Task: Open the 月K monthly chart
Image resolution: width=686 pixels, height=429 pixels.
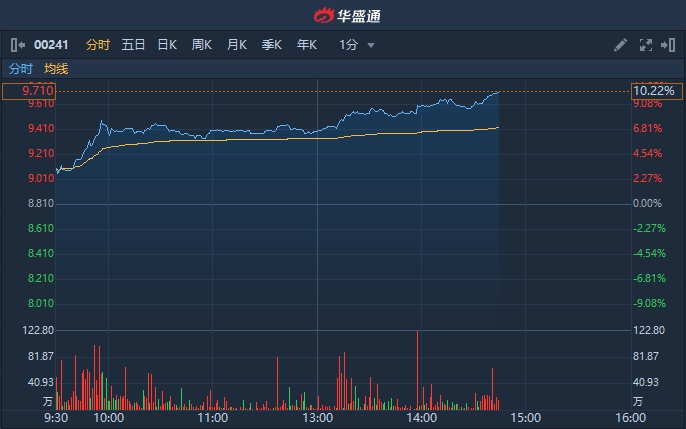Action: click(x=237, y=45)
